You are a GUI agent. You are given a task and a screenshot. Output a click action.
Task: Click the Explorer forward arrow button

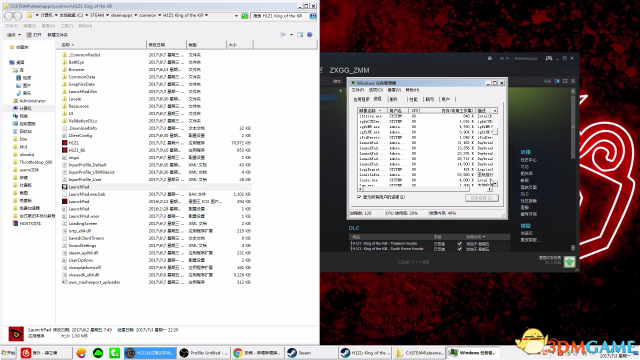click(x=18, y=16)
